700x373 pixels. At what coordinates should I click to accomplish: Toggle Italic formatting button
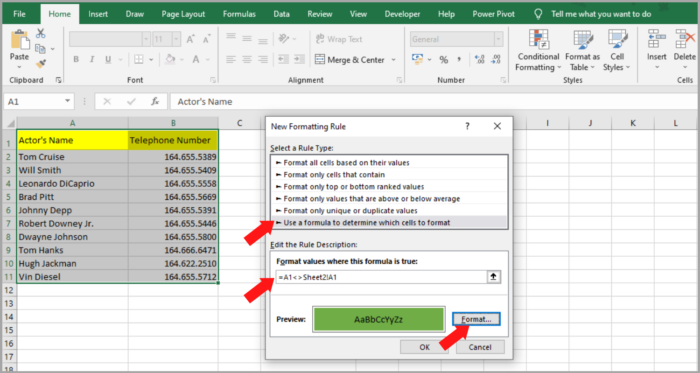click(x=92, y=59)
